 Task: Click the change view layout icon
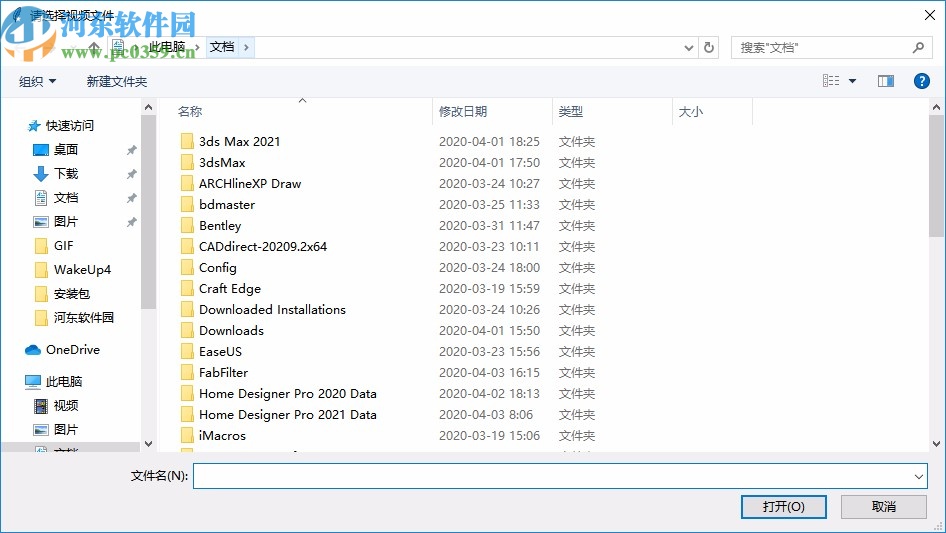[x=831, y=81]
